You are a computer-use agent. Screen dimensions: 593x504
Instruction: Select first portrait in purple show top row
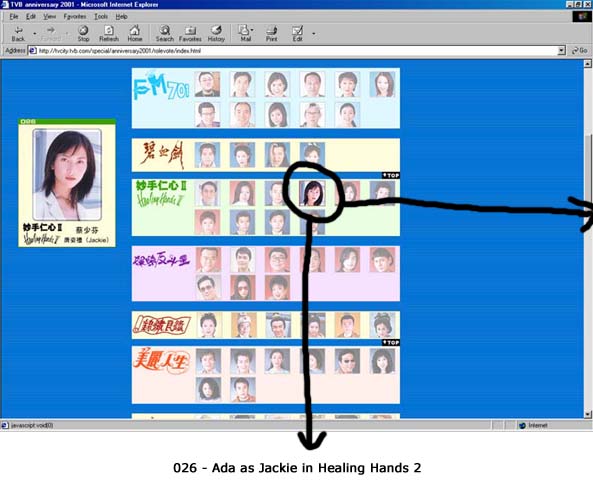(208, 260)
